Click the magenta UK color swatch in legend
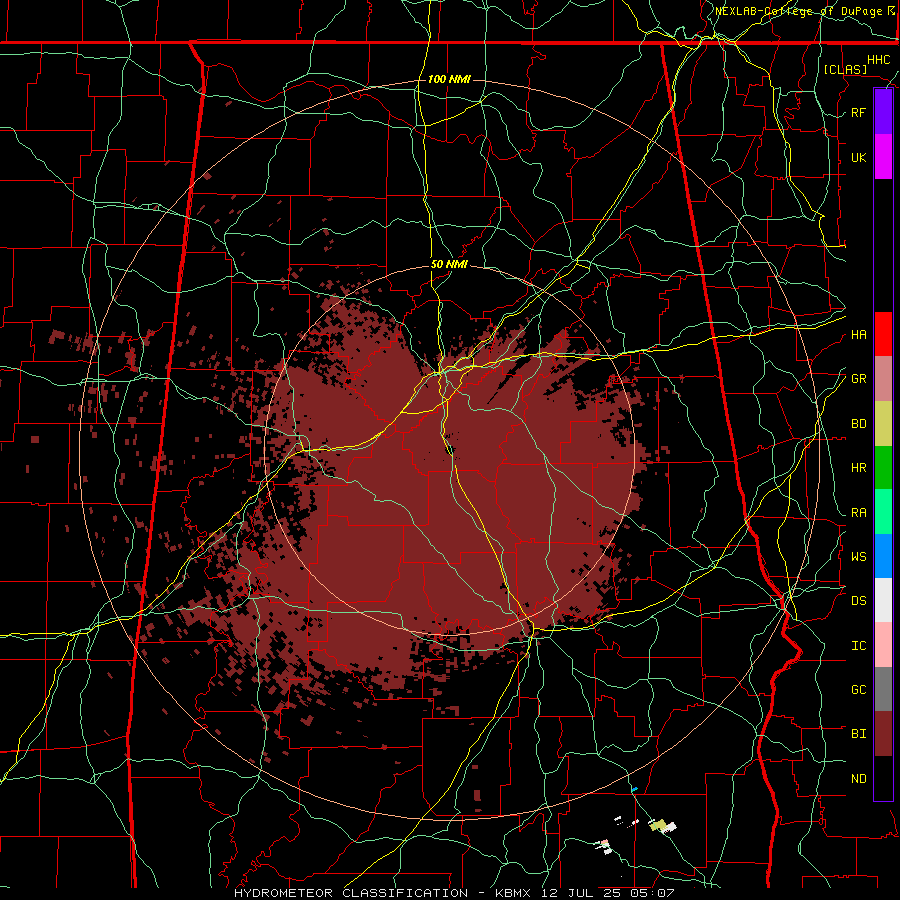The width and height of the screenshot is (900, 900). [x=883, y=157]
